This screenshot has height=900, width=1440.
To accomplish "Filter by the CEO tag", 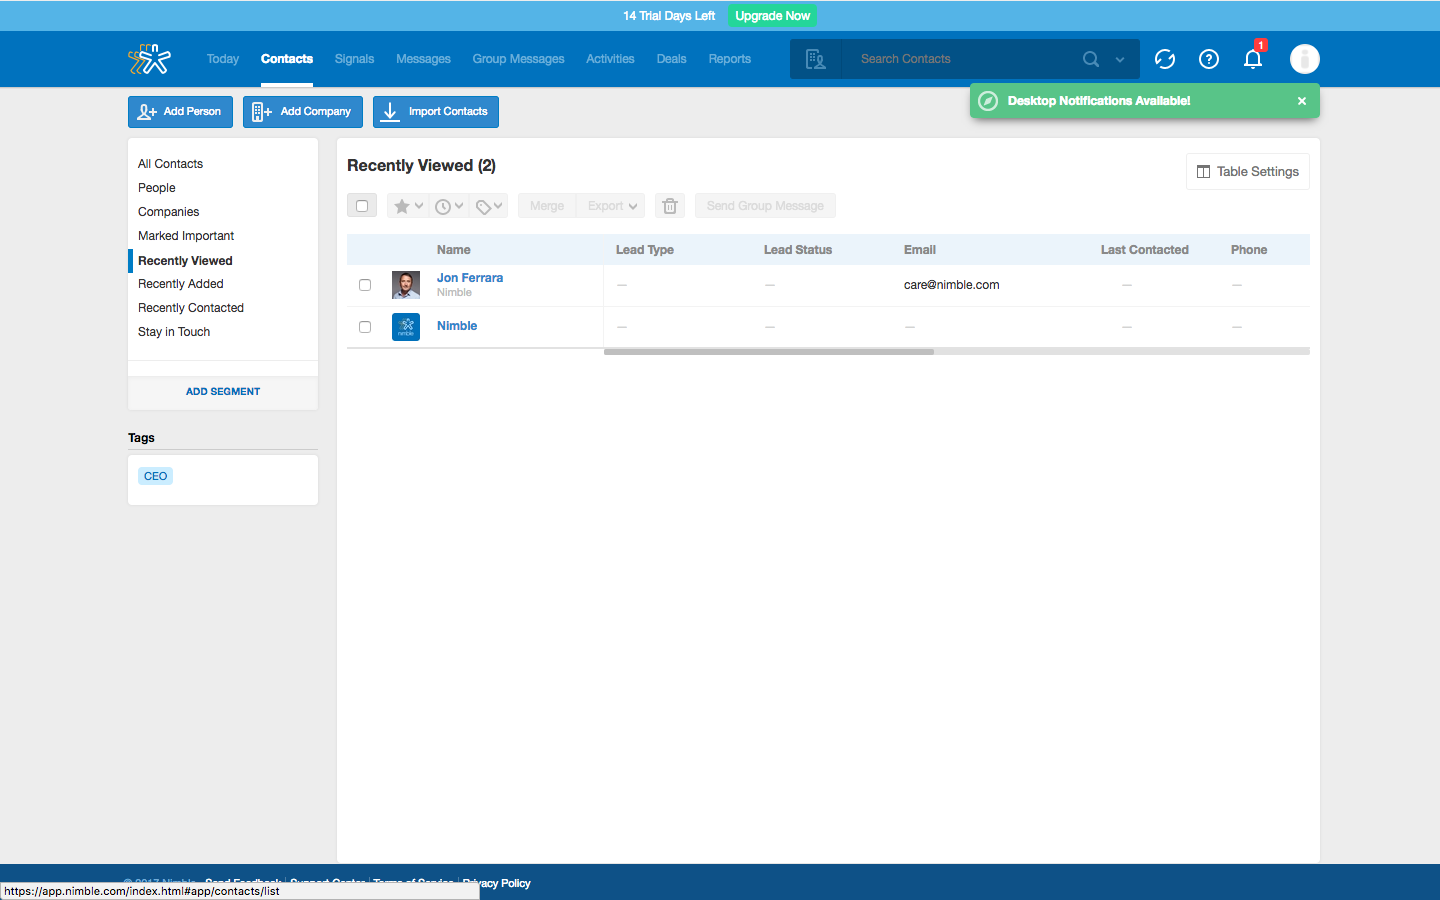I will click(156, 476).
